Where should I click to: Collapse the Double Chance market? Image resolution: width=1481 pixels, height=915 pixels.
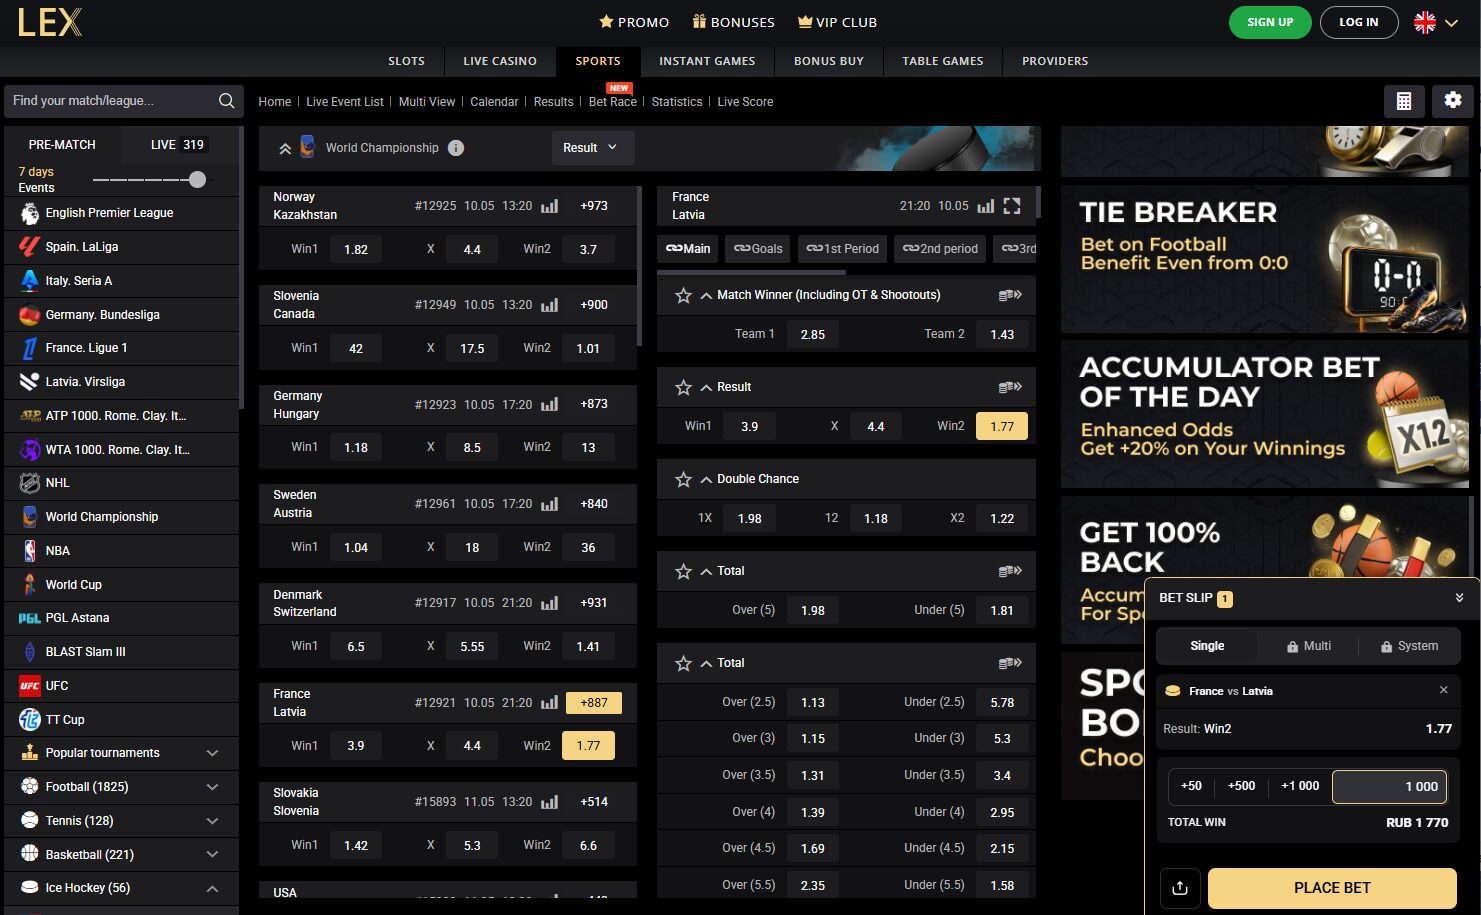point(706,480)
